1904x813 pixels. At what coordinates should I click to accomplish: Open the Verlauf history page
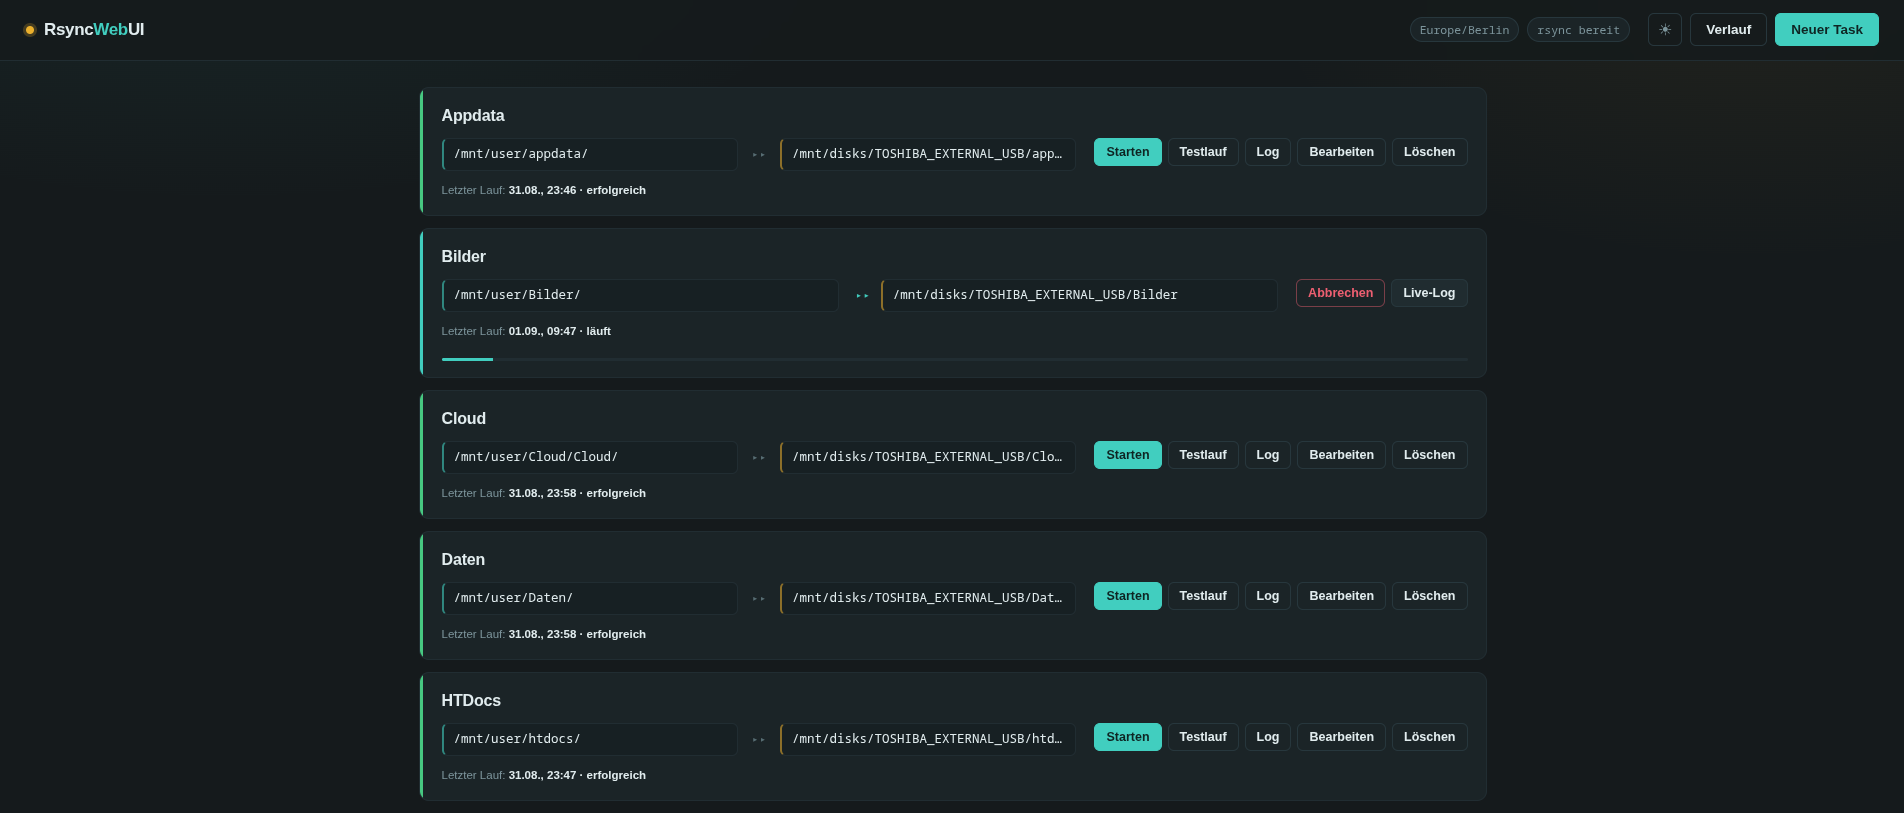click(1728, 29)
